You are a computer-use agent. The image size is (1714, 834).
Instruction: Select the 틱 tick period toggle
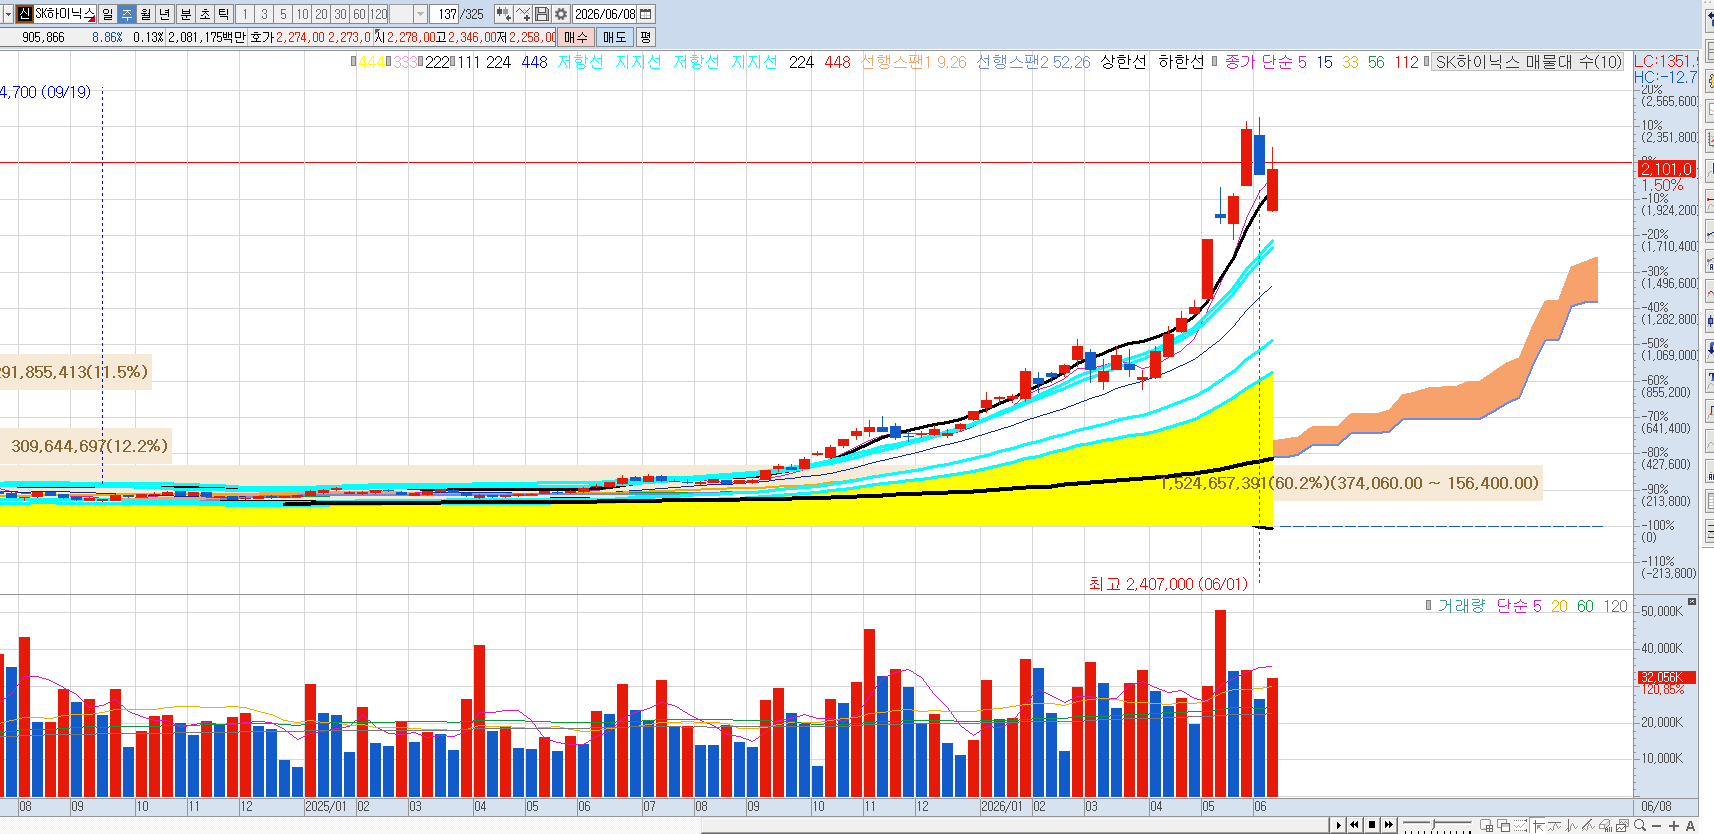coord(223,14)
